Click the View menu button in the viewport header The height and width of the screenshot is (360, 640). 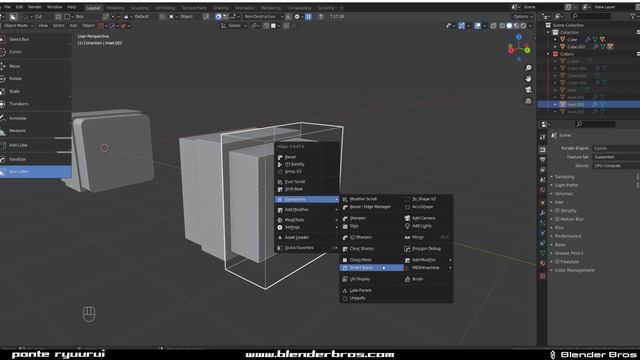point(42,25)
